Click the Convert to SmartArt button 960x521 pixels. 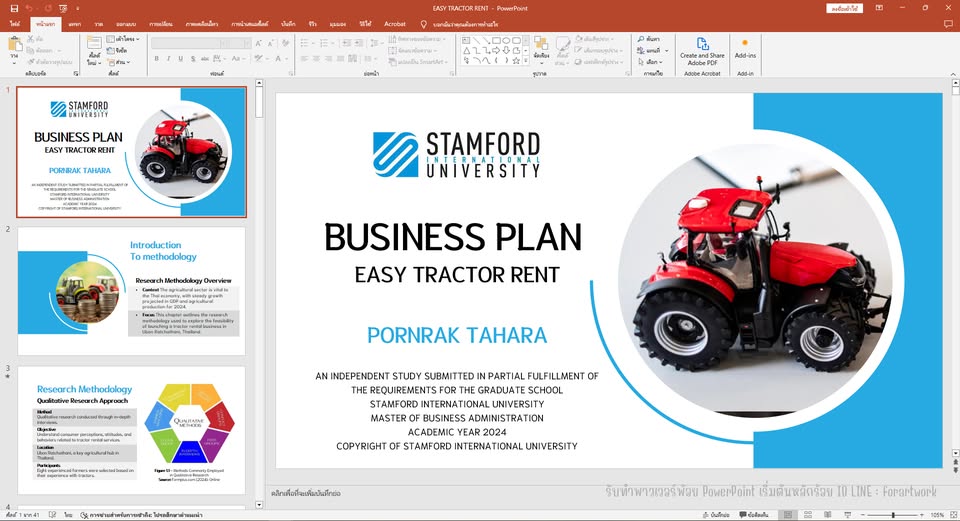pyautogui.click(x=418, y=62)
